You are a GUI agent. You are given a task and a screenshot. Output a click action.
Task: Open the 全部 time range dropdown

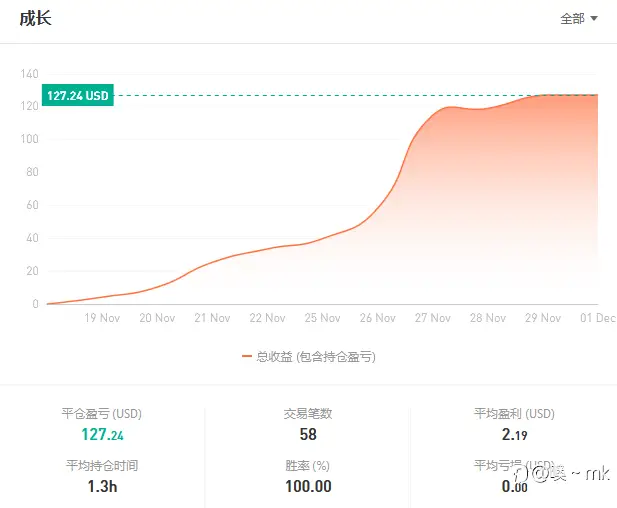[579, 18]
